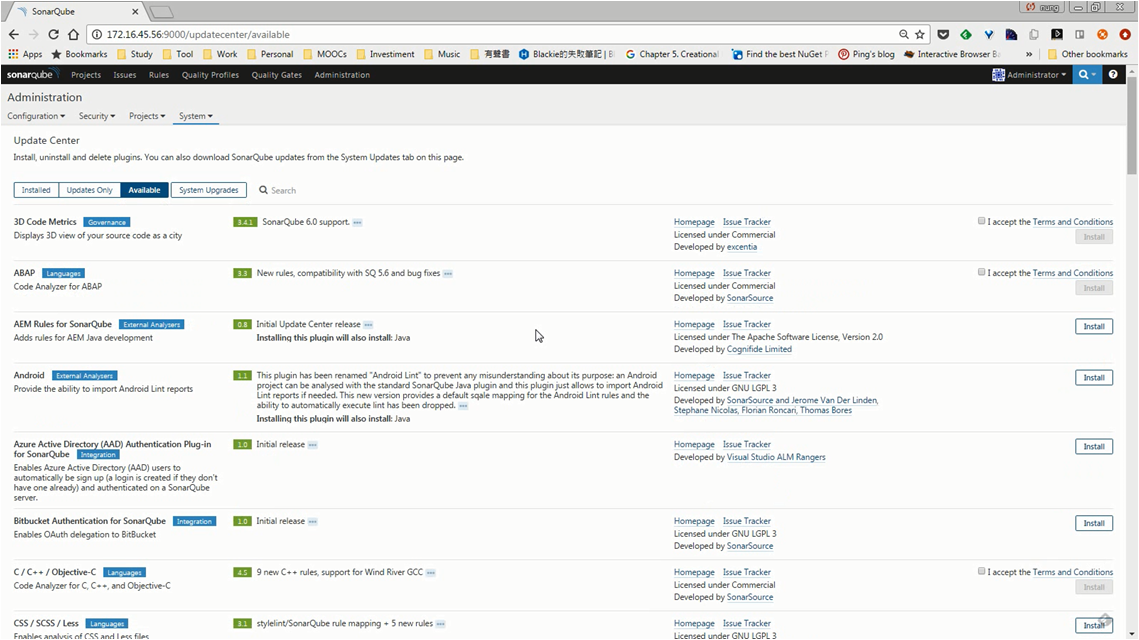Image resolution: width=1139 pixels, height=640 pixels.
Task: Select the SonarQube browser tab
Action: tap(78, 12)
